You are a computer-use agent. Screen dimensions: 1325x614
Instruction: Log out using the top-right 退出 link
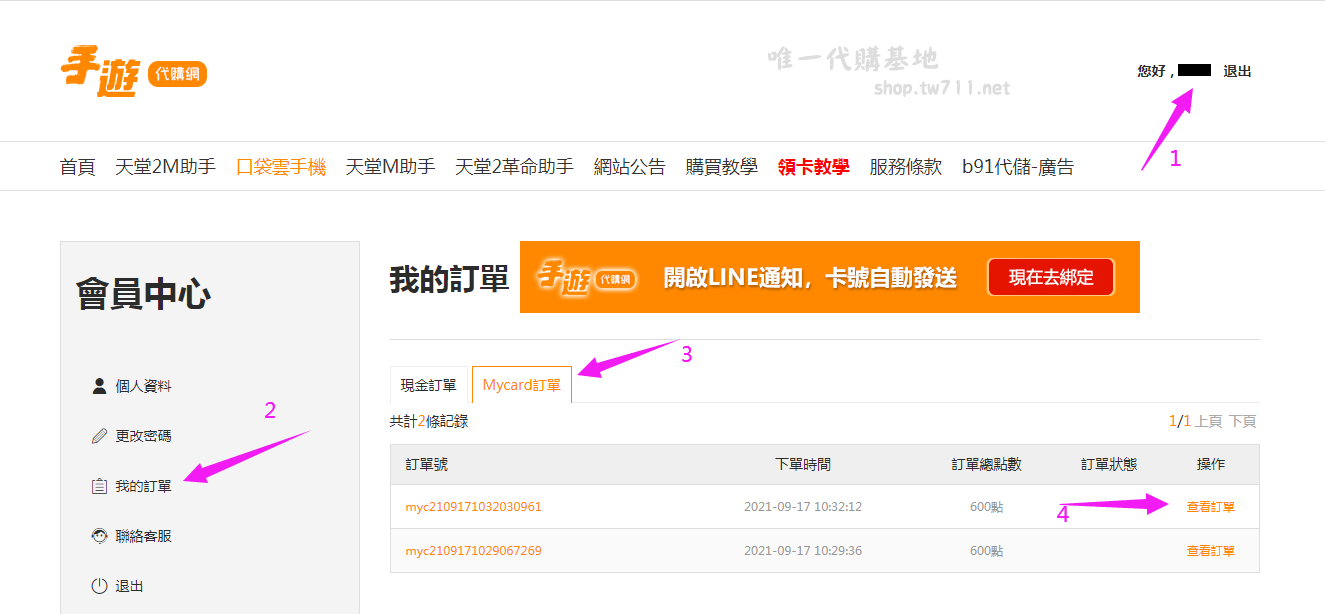click(x=1237, y=71)
